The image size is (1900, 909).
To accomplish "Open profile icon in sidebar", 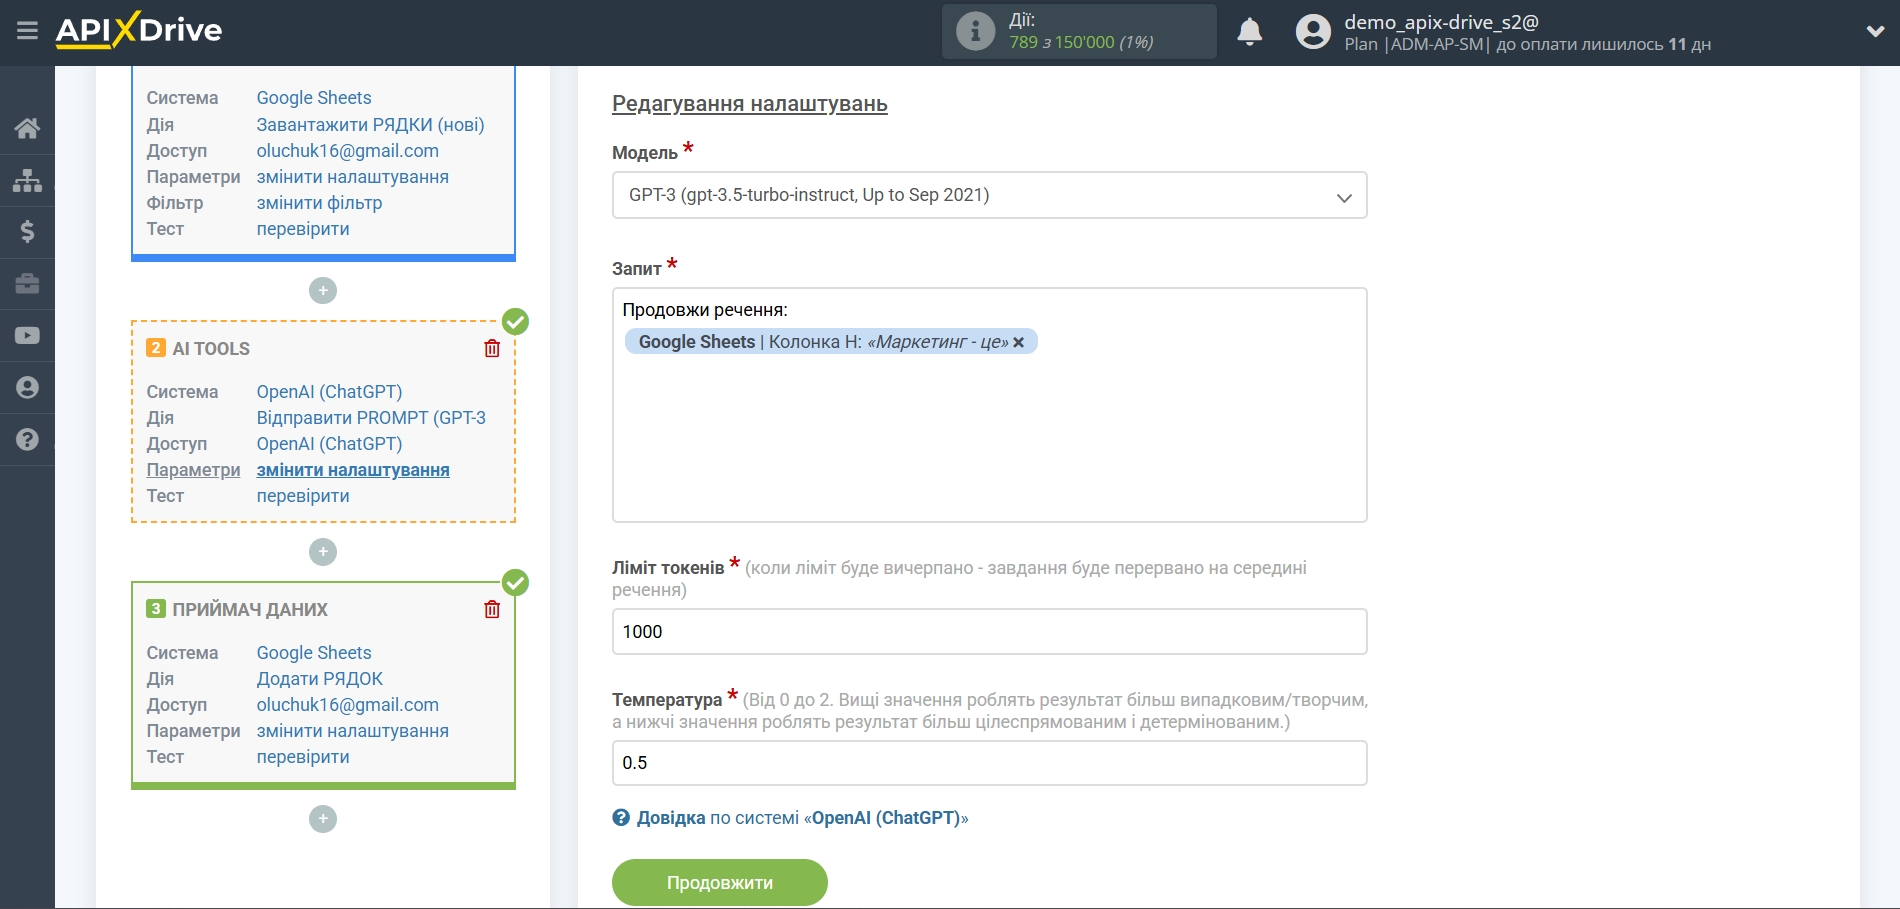I will coord(27,388).
